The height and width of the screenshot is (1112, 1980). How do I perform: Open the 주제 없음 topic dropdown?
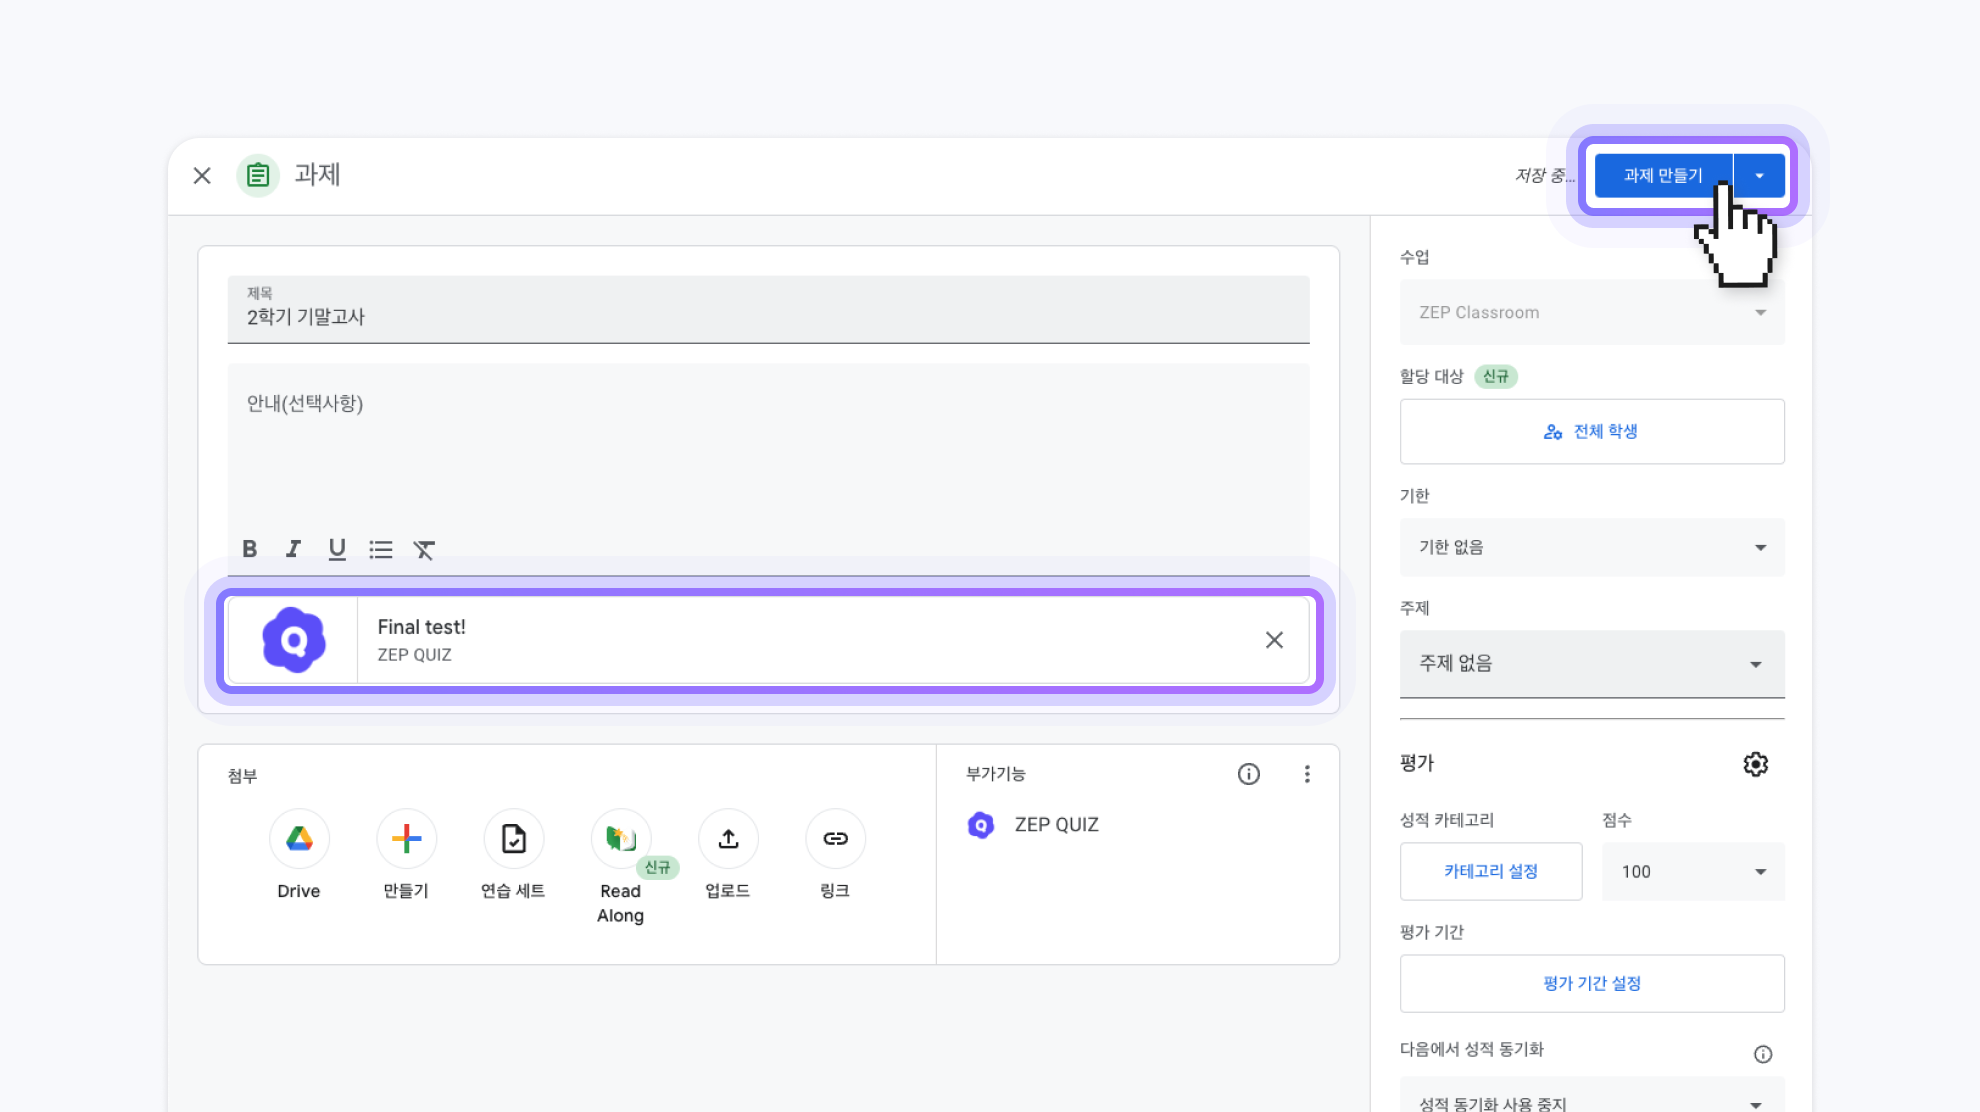(1591, 664)
